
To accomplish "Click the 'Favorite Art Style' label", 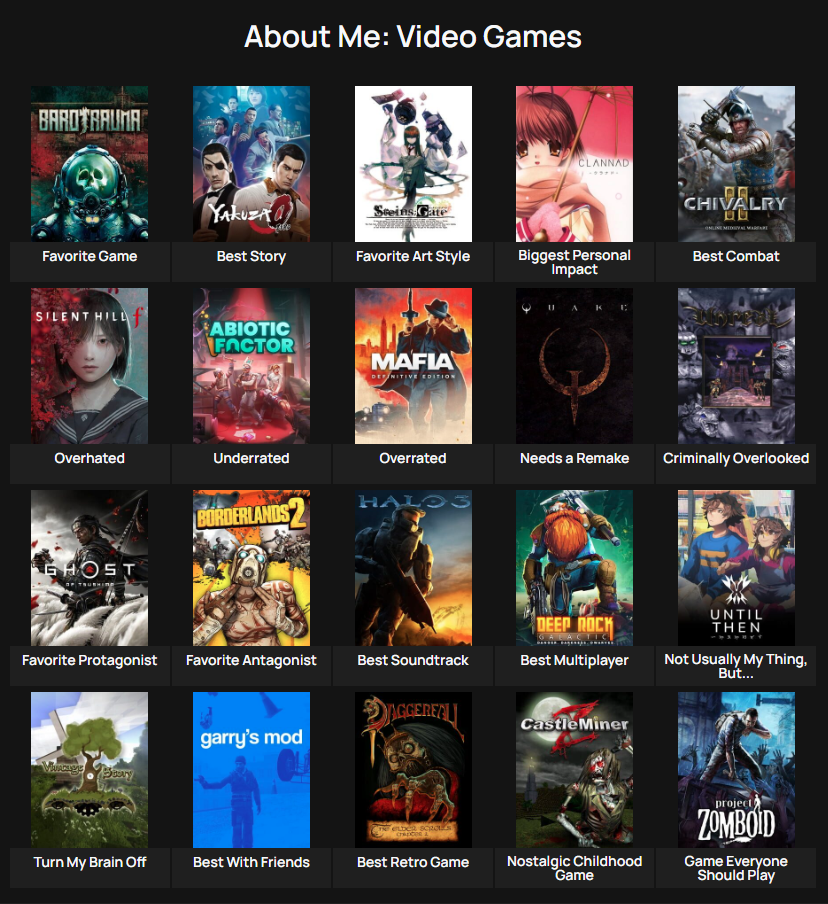I will (413, 257).
